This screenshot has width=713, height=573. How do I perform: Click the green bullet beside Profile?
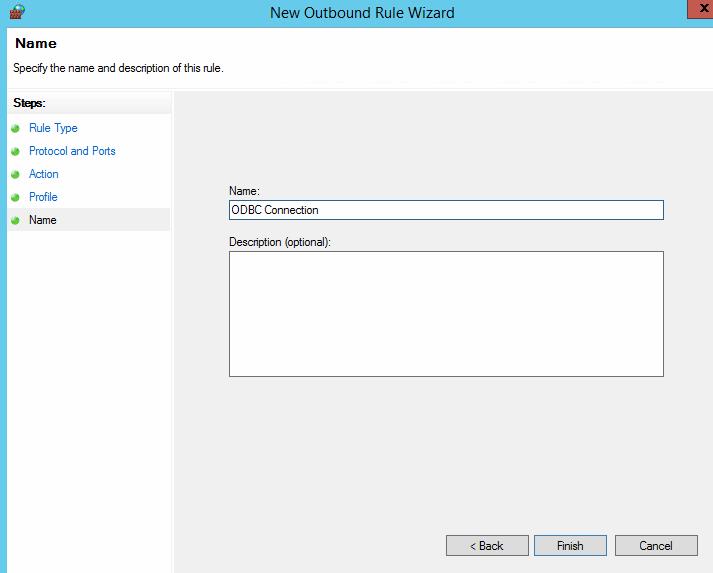(15, 197)
